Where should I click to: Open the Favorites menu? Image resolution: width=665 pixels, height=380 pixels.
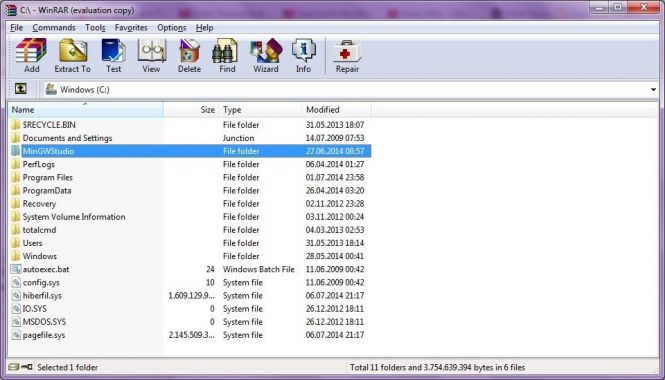[131, 28]
